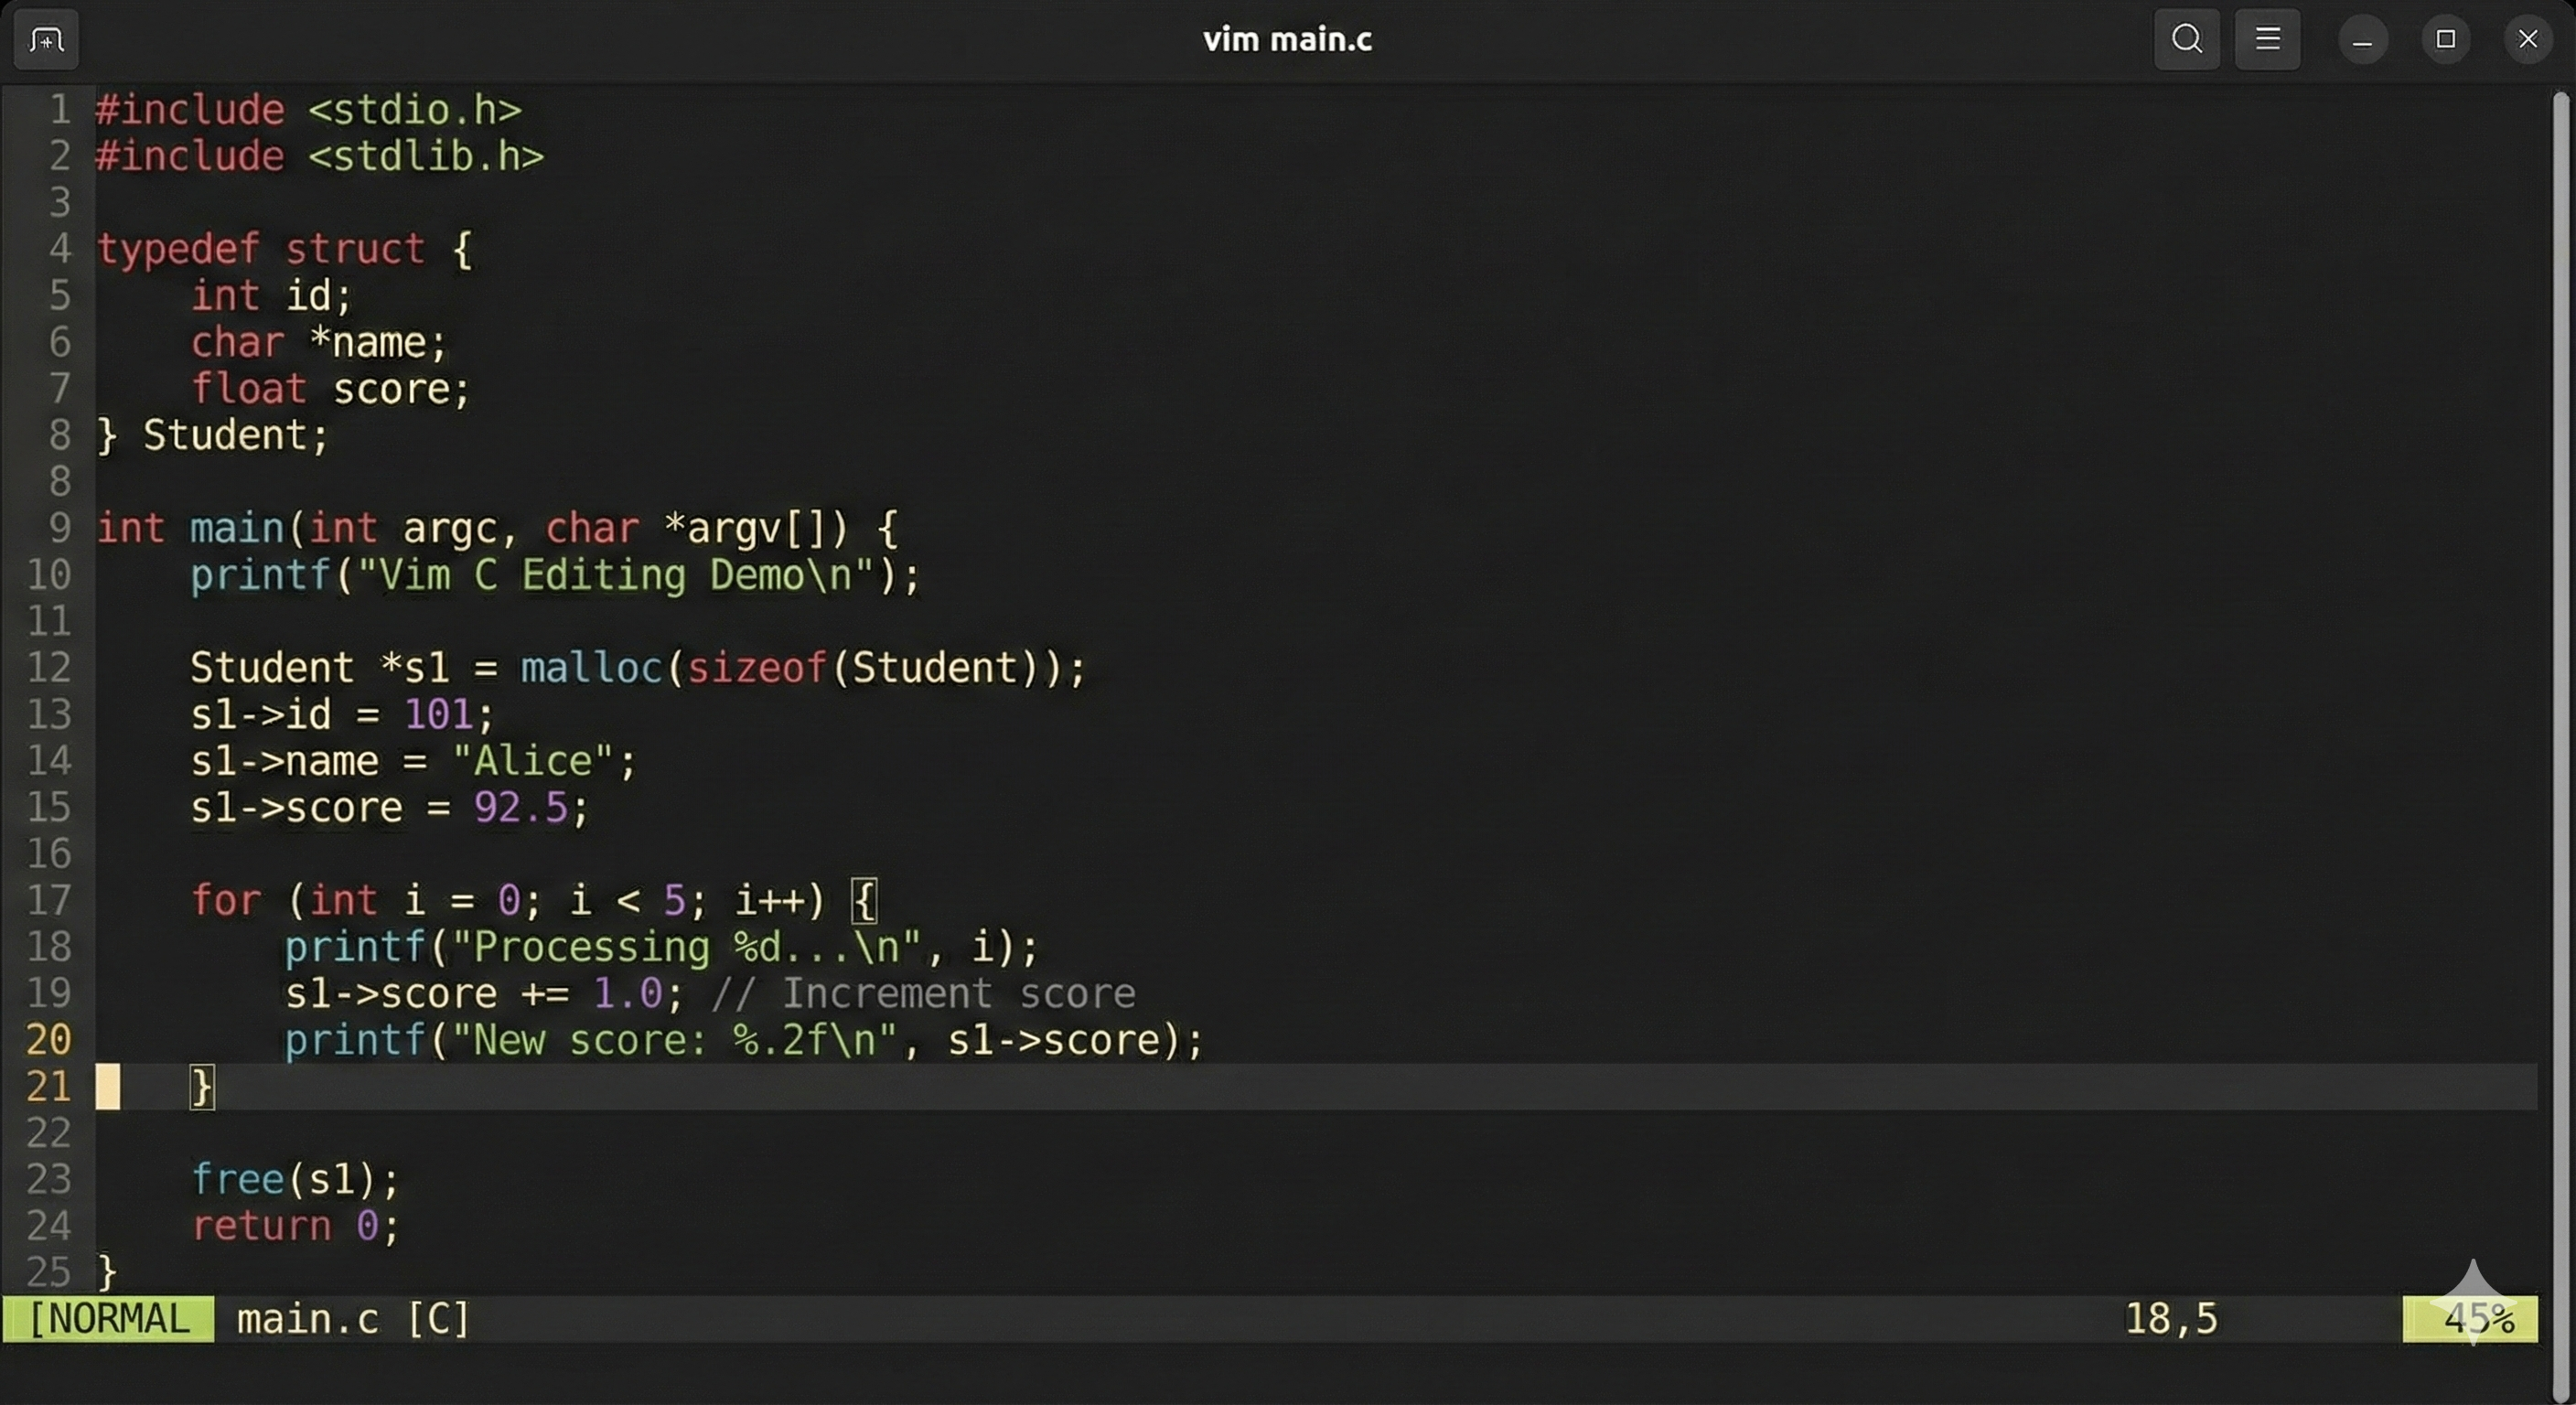Open the hamburger menu in the title bar

[x=2267, y=40]
